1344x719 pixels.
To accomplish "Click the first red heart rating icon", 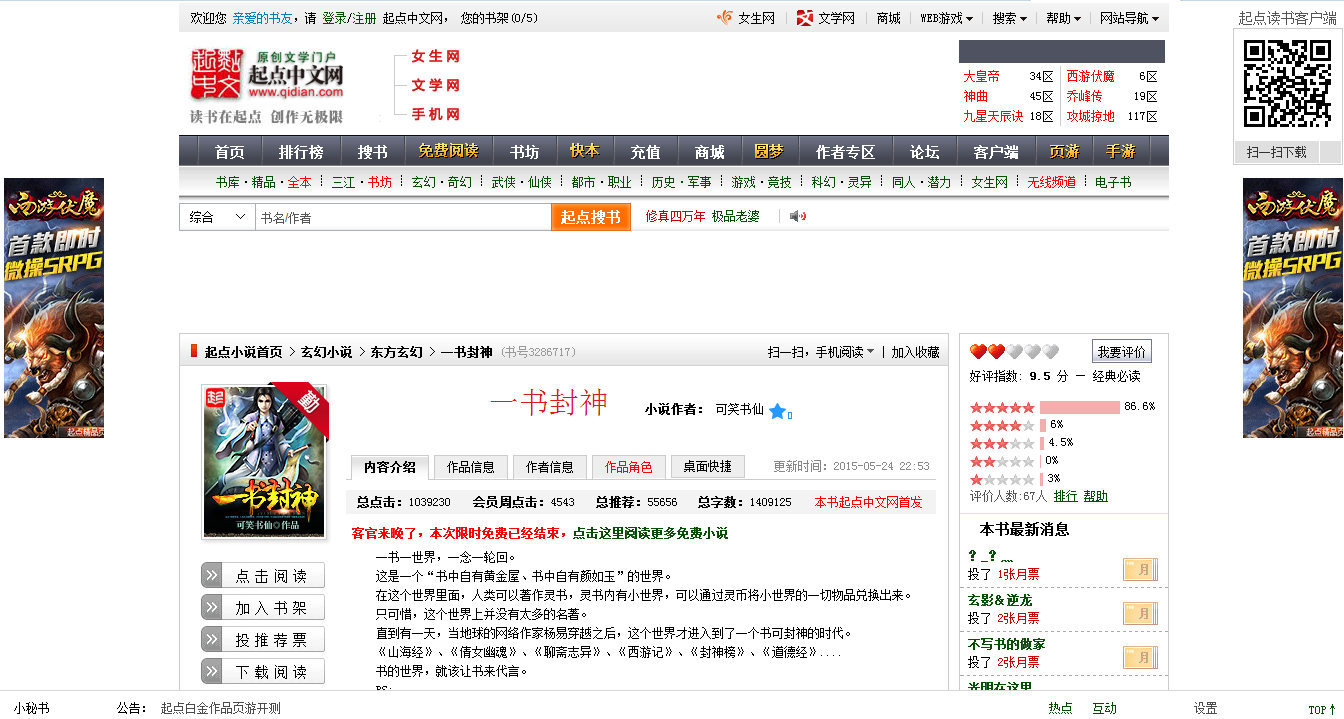I will (978, 352).
